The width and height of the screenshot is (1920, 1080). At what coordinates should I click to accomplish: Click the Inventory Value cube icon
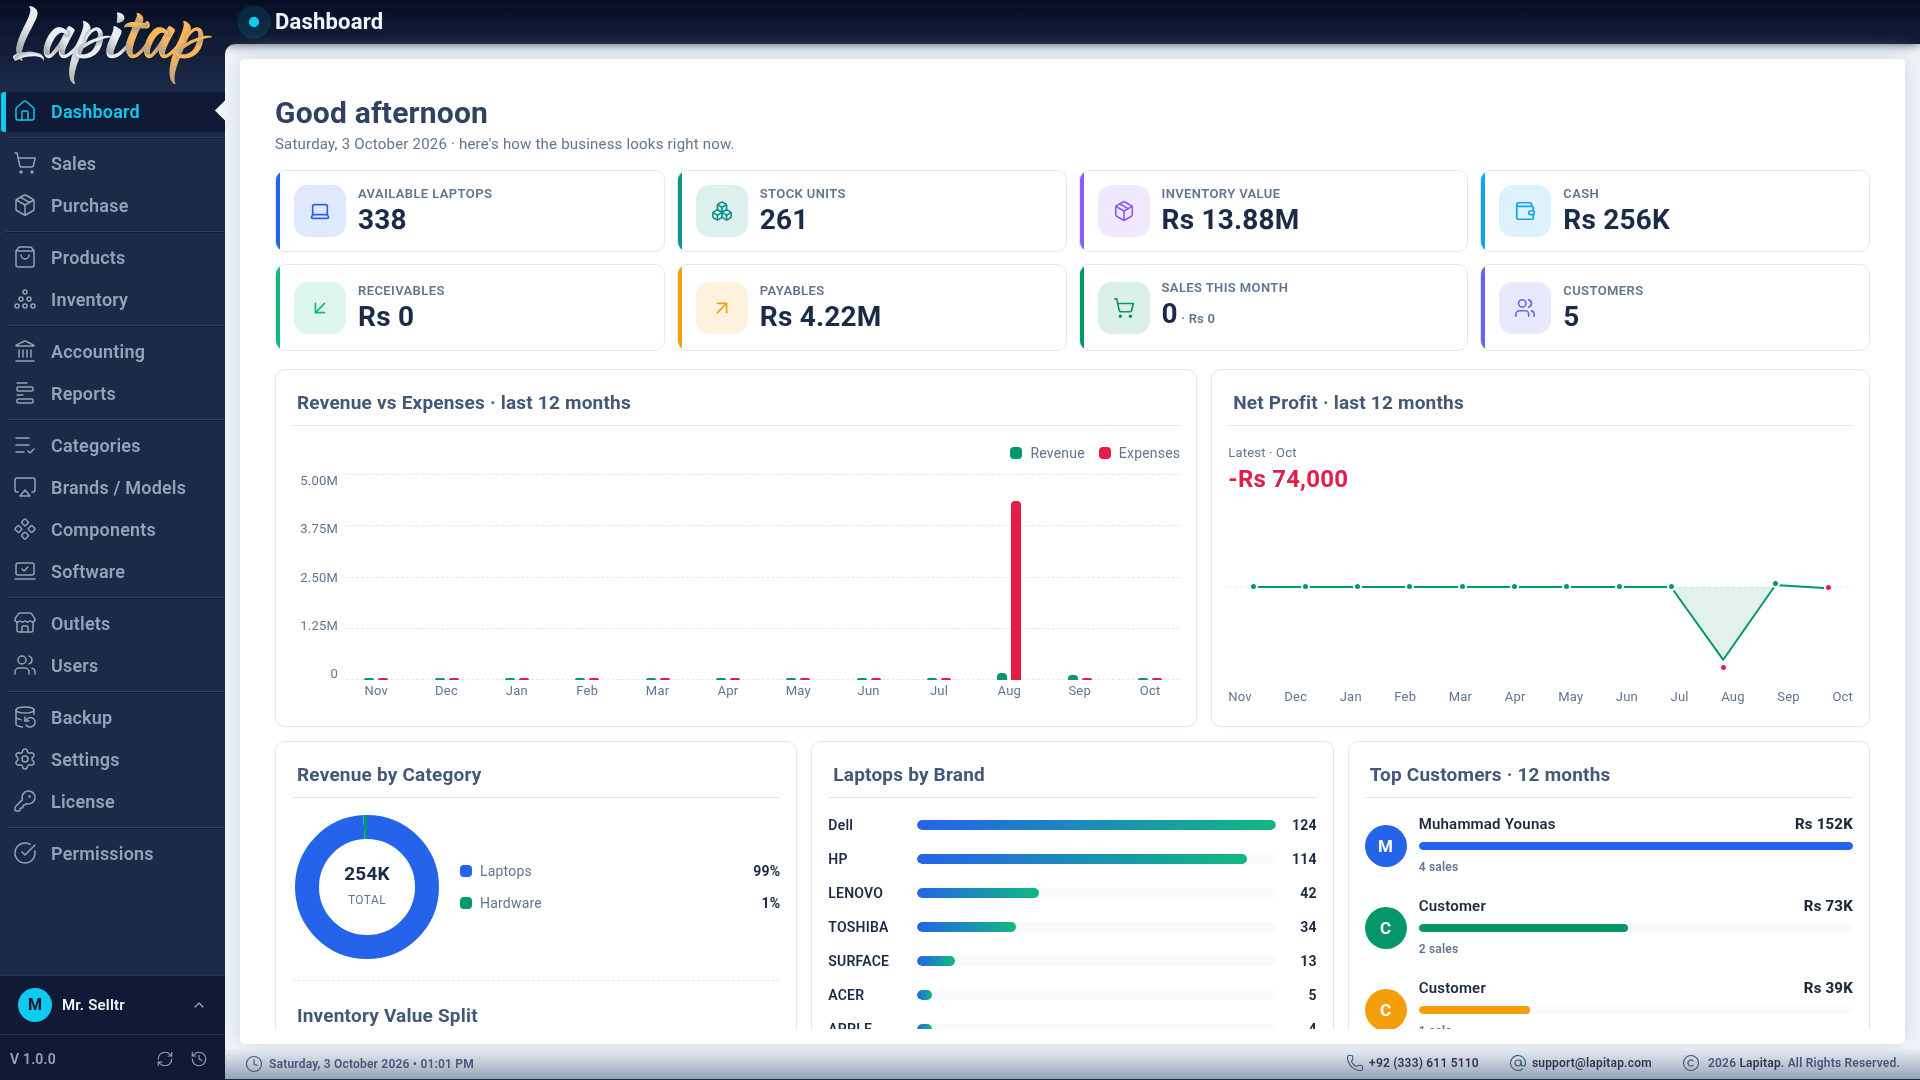tap(1124, 211)
